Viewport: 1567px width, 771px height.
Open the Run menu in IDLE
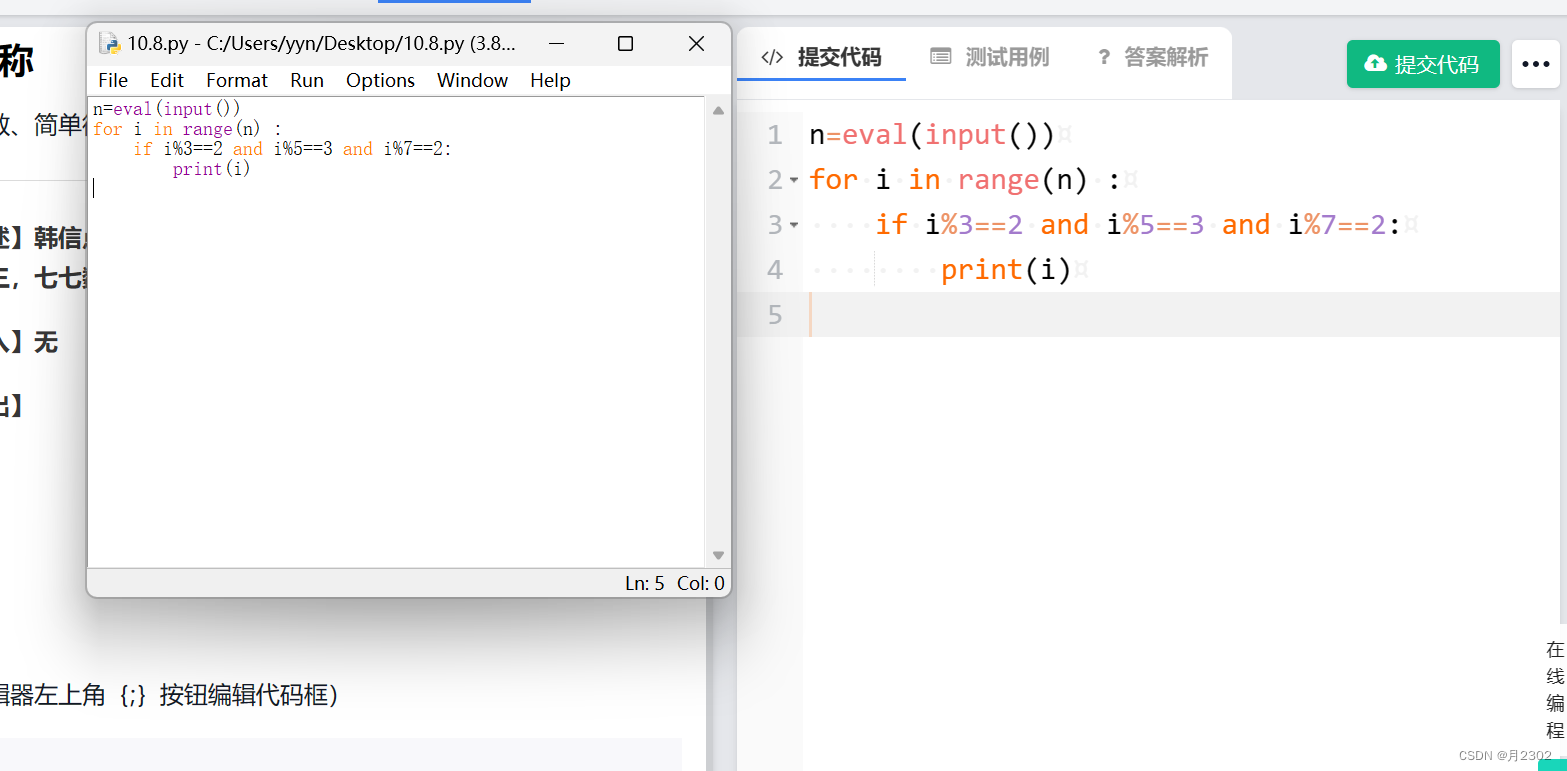[306, 80]
